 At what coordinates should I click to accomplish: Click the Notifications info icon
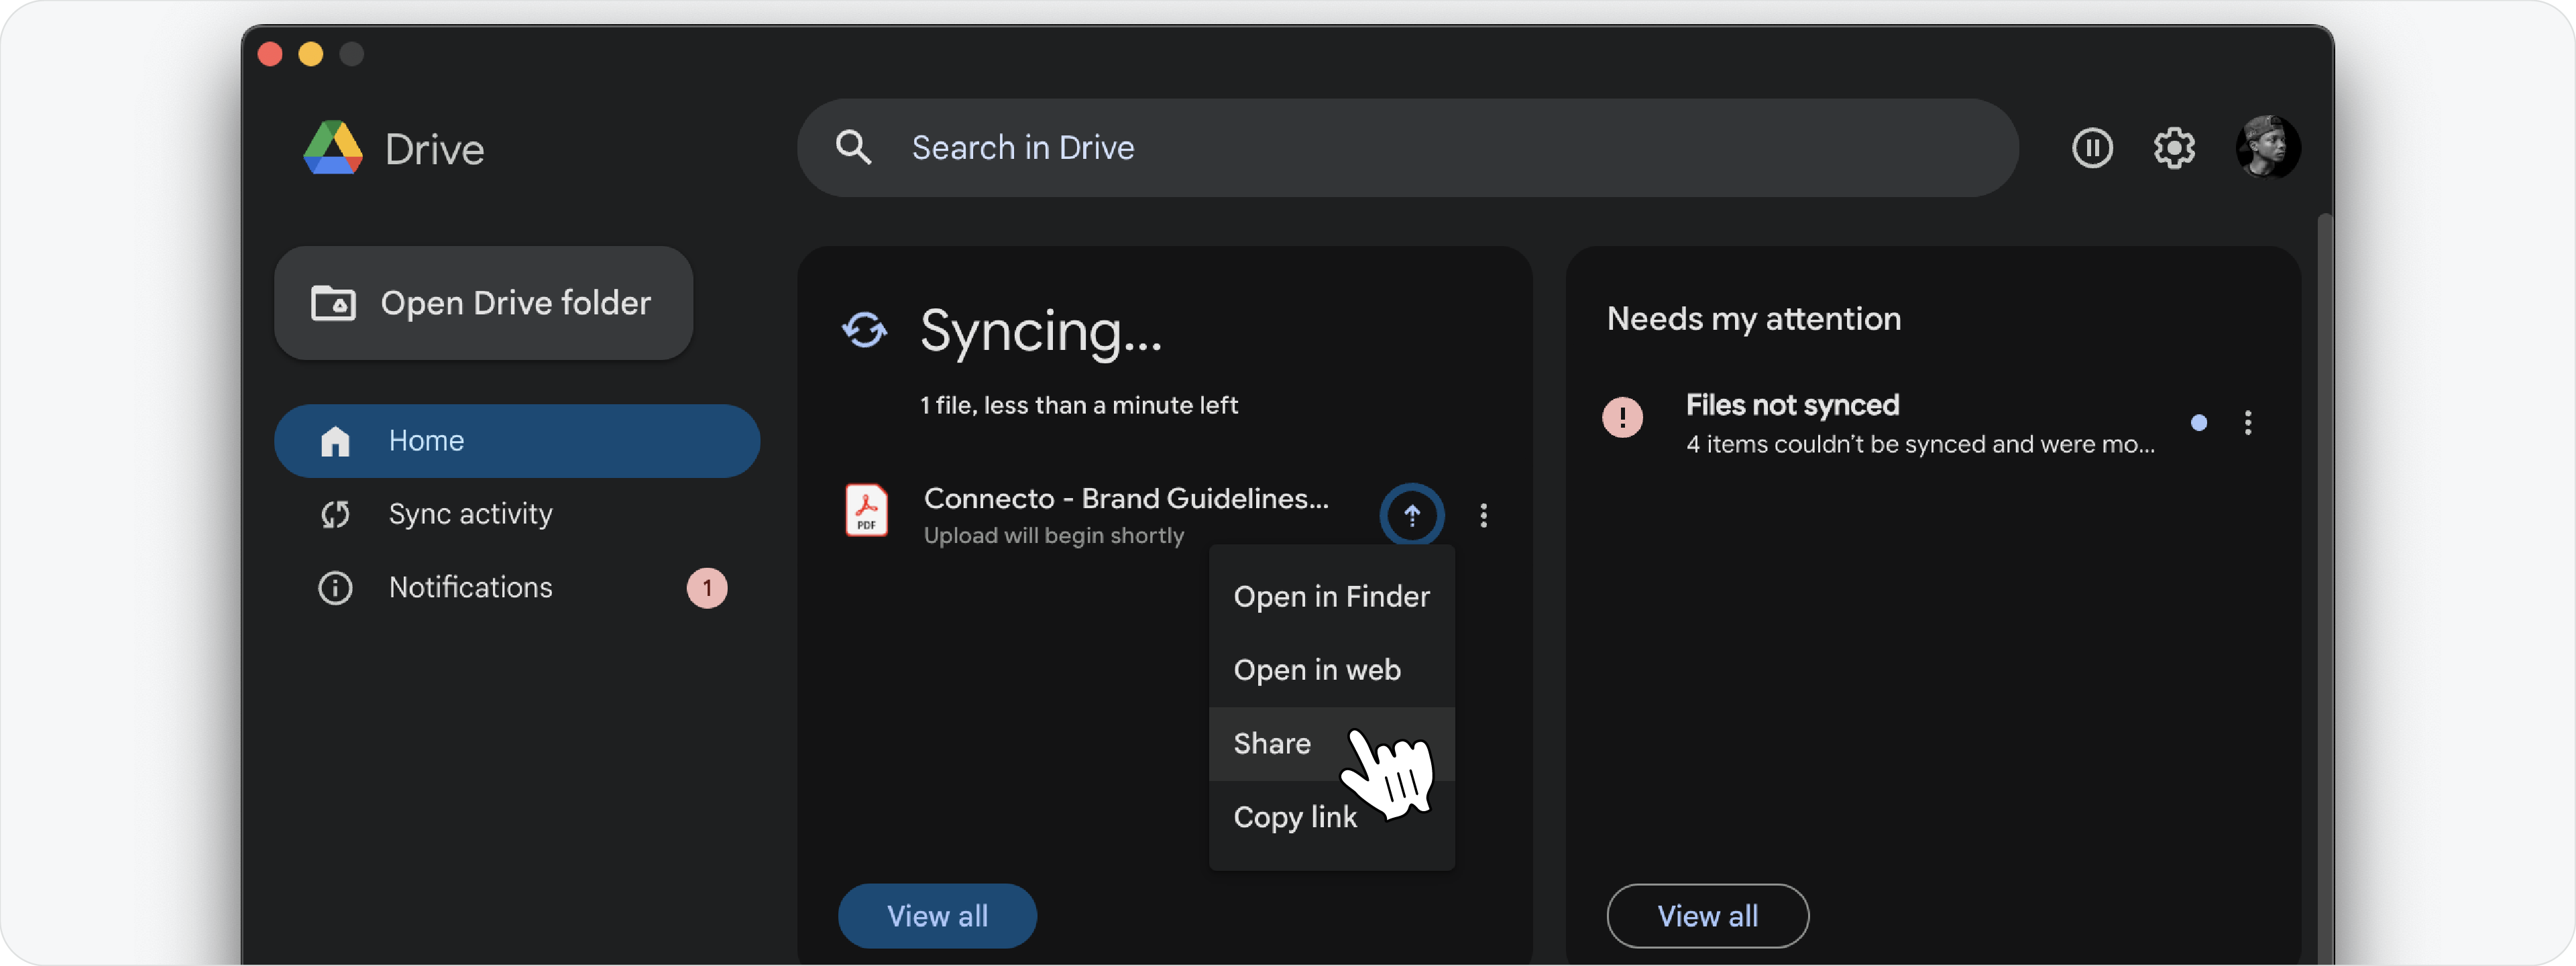pyautogui.click(x=334, y=588)
